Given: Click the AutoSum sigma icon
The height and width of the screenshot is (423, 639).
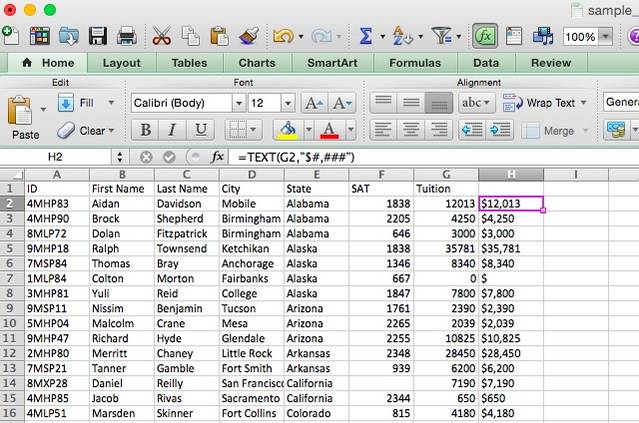Looking at the screenshot, I should 366,36.
